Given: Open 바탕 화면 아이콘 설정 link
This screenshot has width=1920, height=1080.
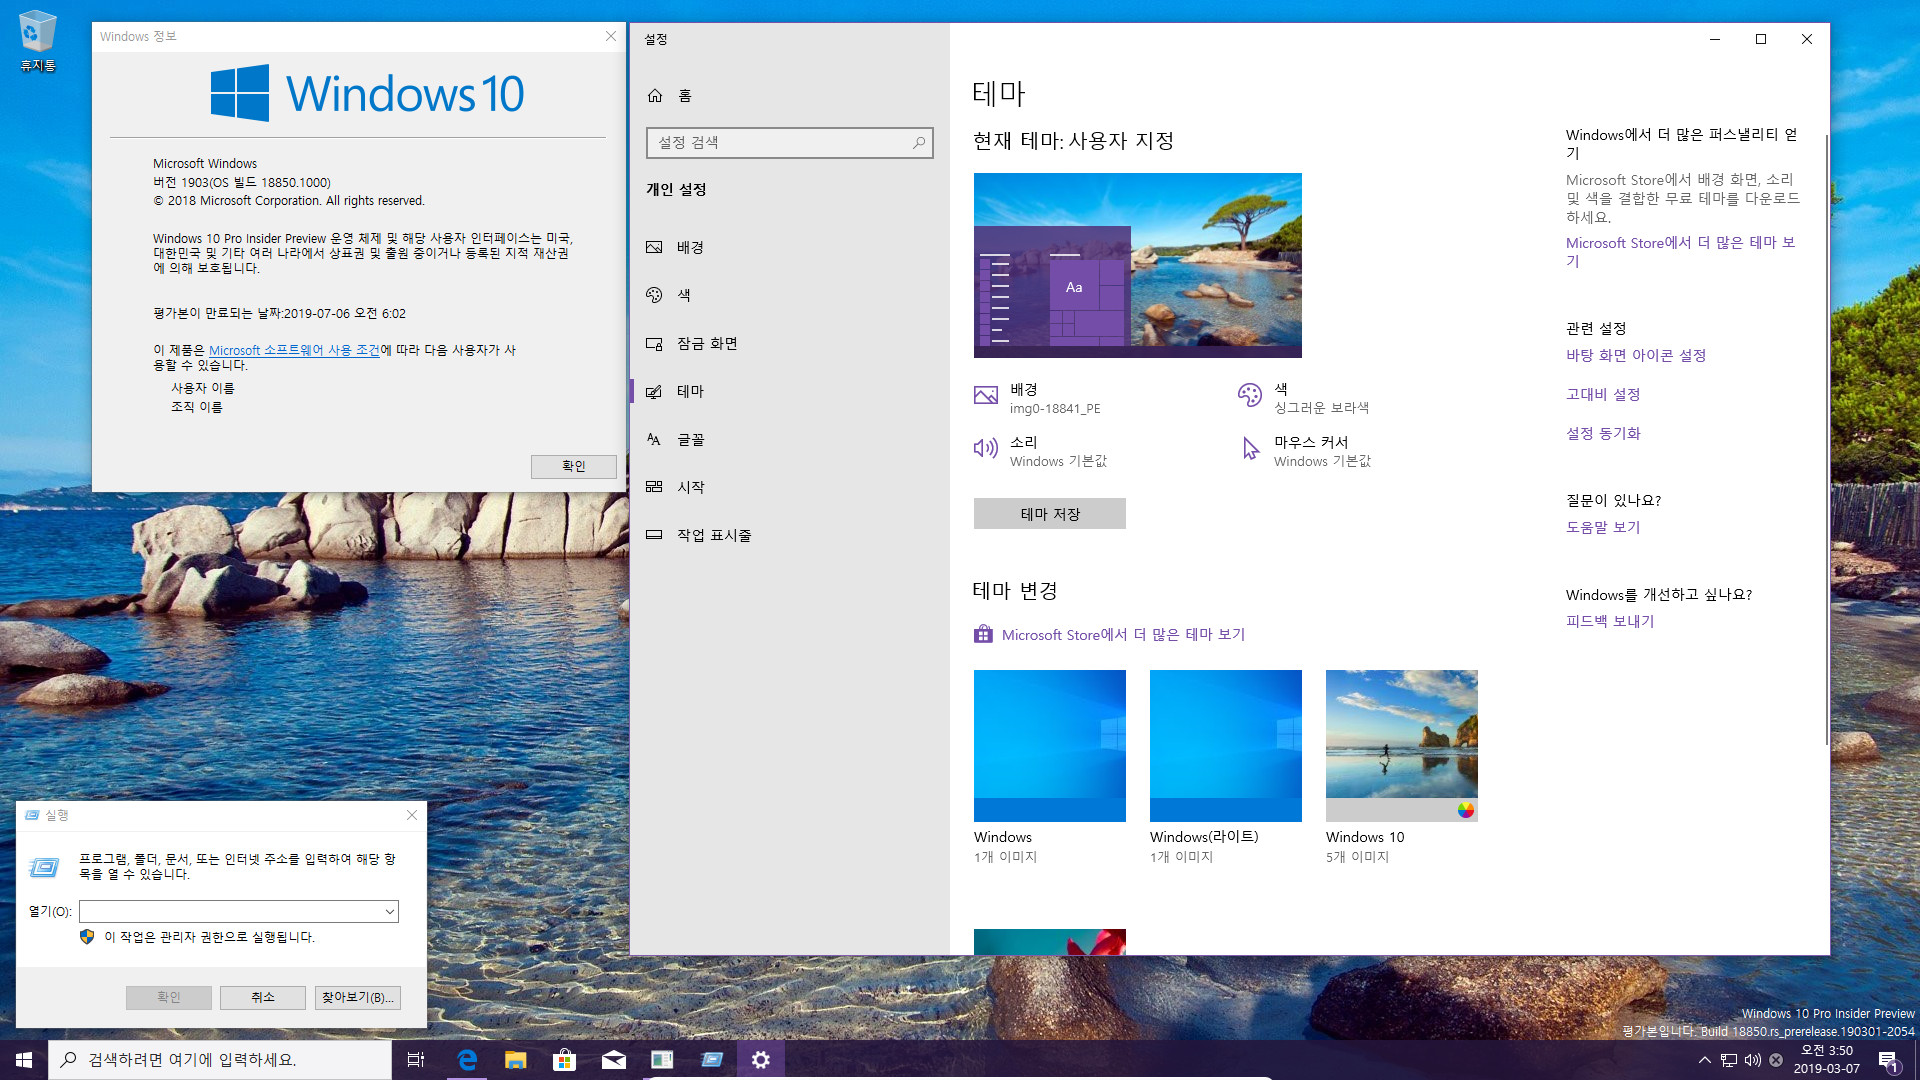Looking at the screenshot, I should [x=1636, y=355].
